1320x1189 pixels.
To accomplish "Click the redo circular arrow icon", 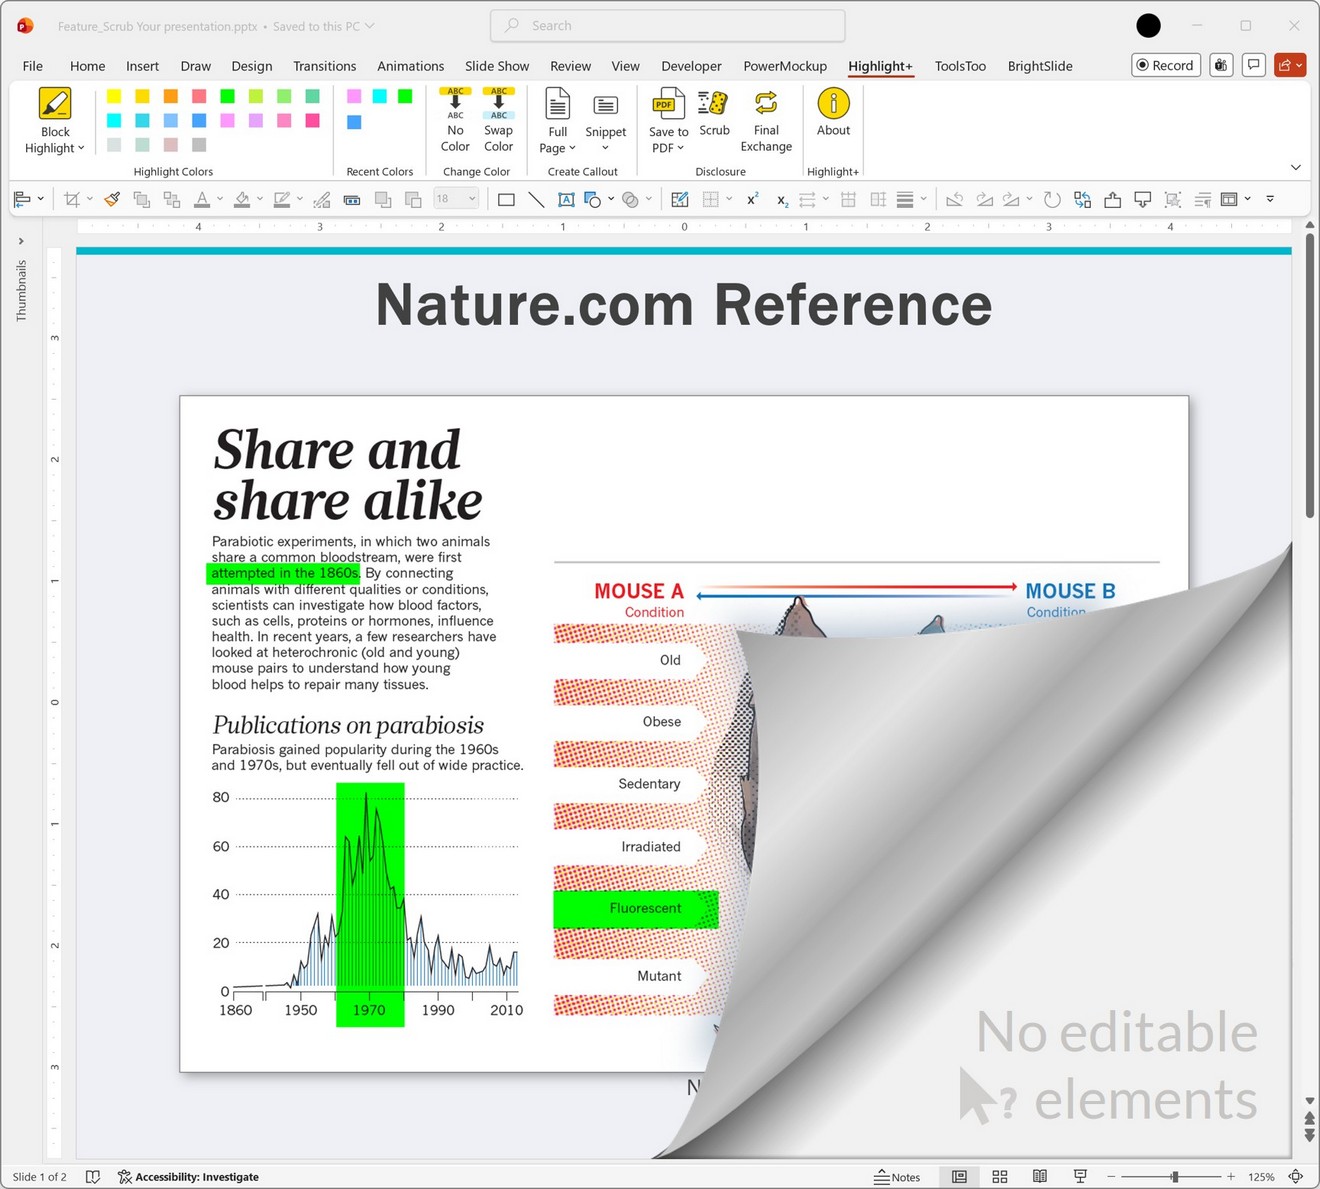I will pos(1052,200).
